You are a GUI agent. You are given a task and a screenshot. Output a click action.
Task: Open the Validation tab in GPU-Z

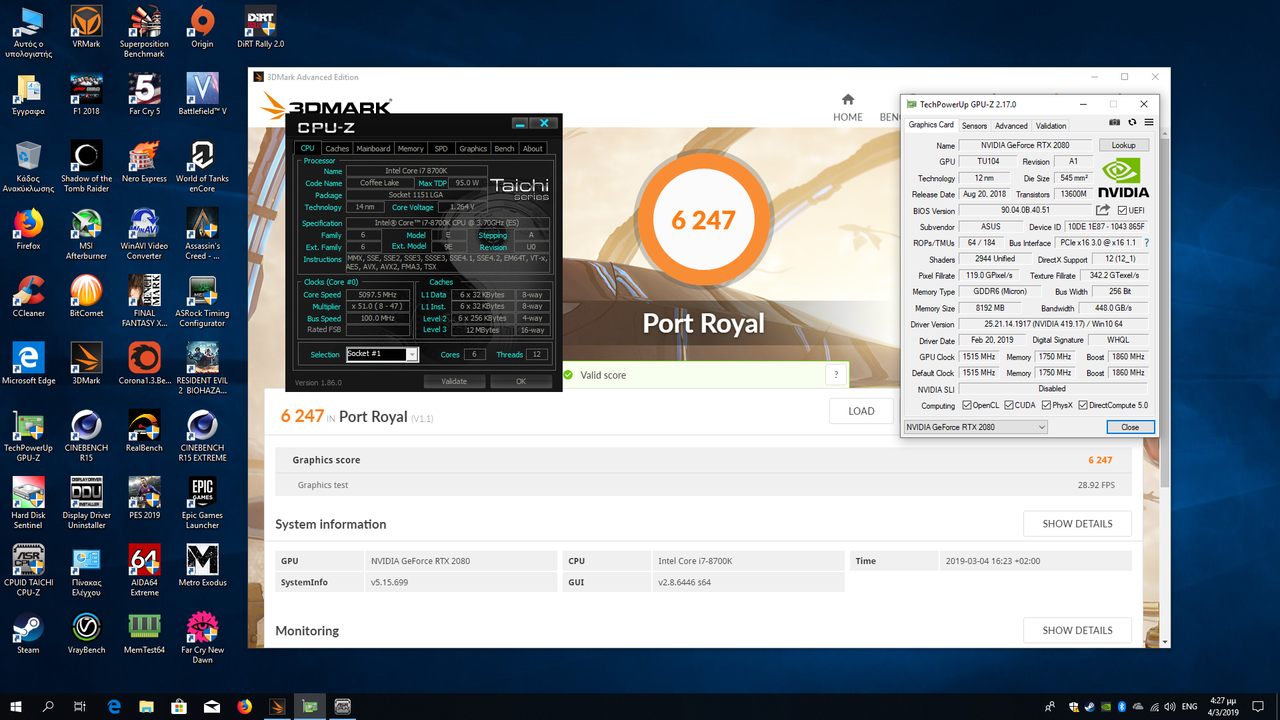pyautogui.click(x=1051, y=126)
